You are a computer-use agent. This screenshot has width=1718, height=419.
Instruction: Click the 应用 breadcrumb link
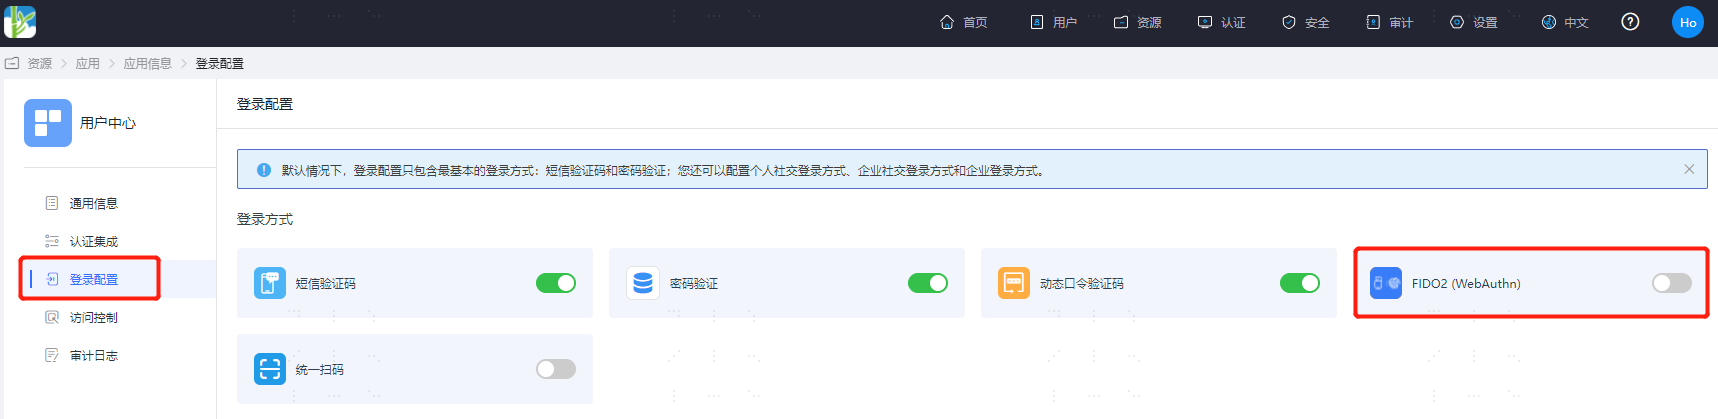(88, 63)
